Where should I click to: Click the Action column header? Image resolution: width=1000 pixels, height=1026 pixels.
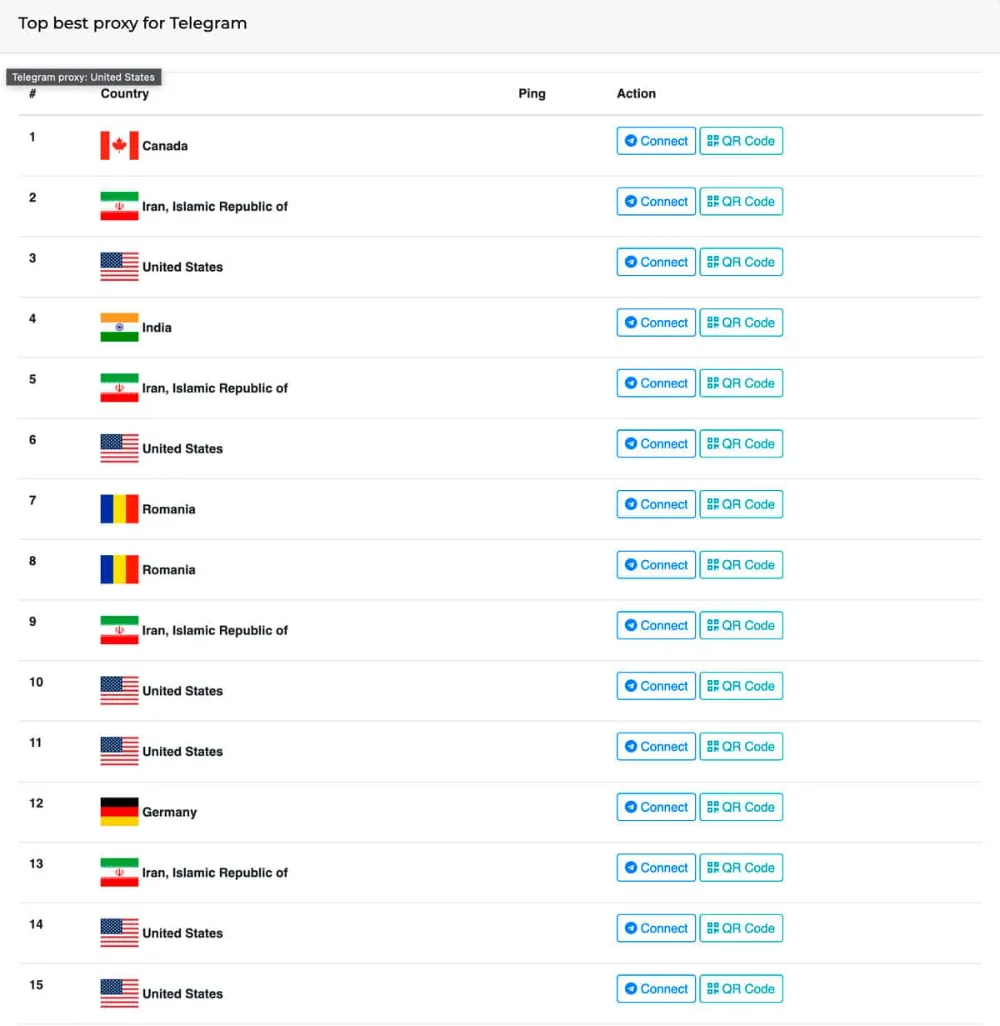pyautogui.click(x=635, y=94)
